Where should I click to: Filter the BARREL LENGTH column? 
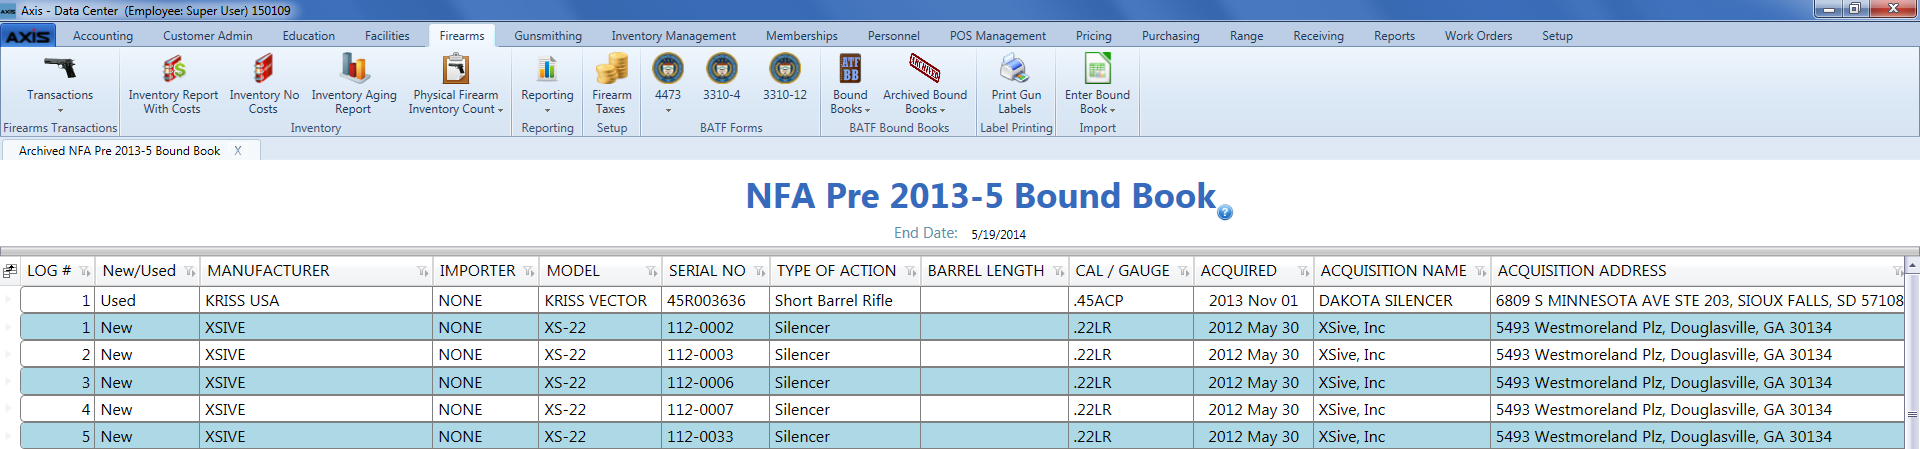pyautogui.click(x=1059, y=272)
